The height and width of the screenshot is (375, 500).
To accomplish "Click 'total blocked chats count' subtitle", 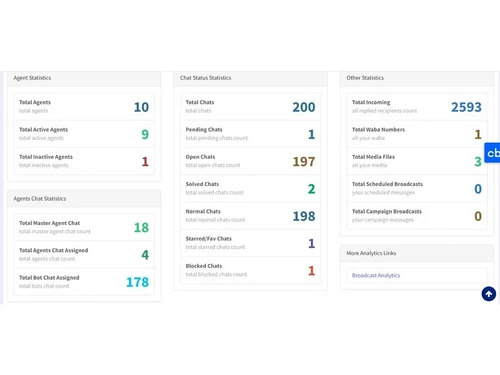I will [216, 274].
